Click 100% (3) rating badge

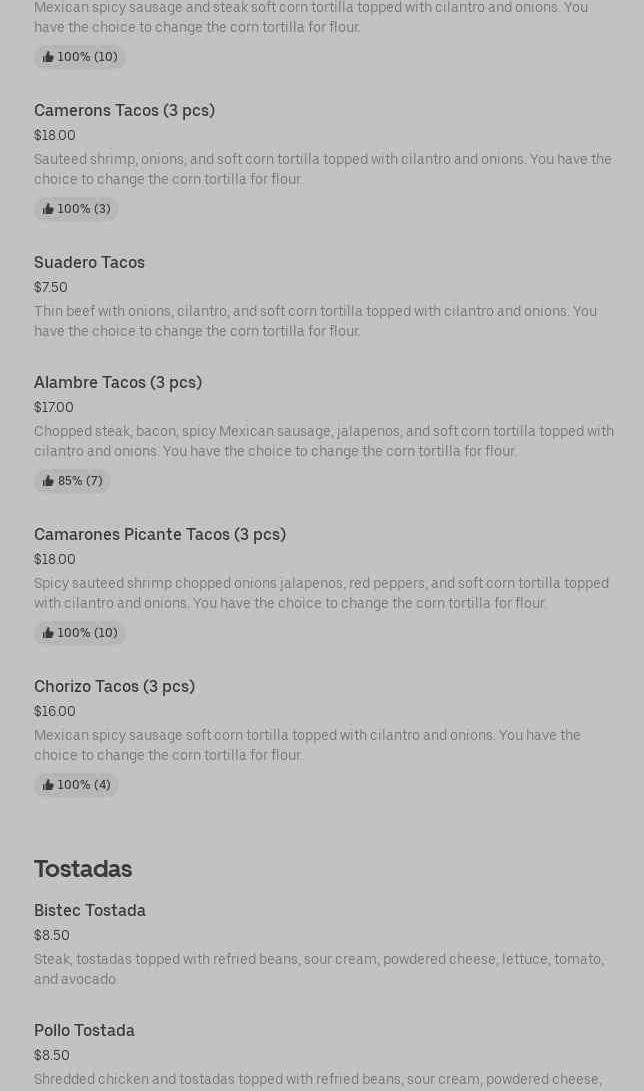tap(76, 209)
